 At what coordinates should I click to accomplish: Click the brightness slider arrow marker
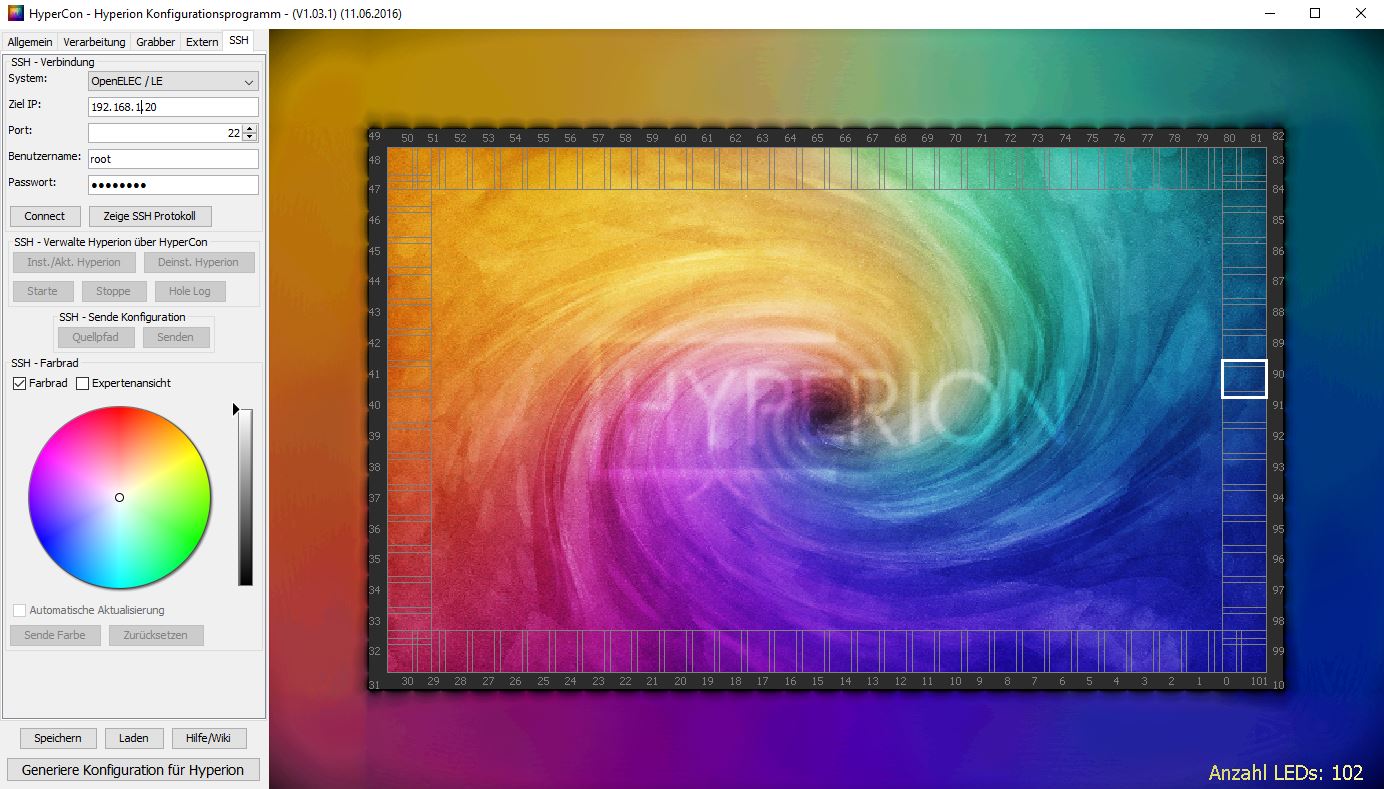point(237,409)
